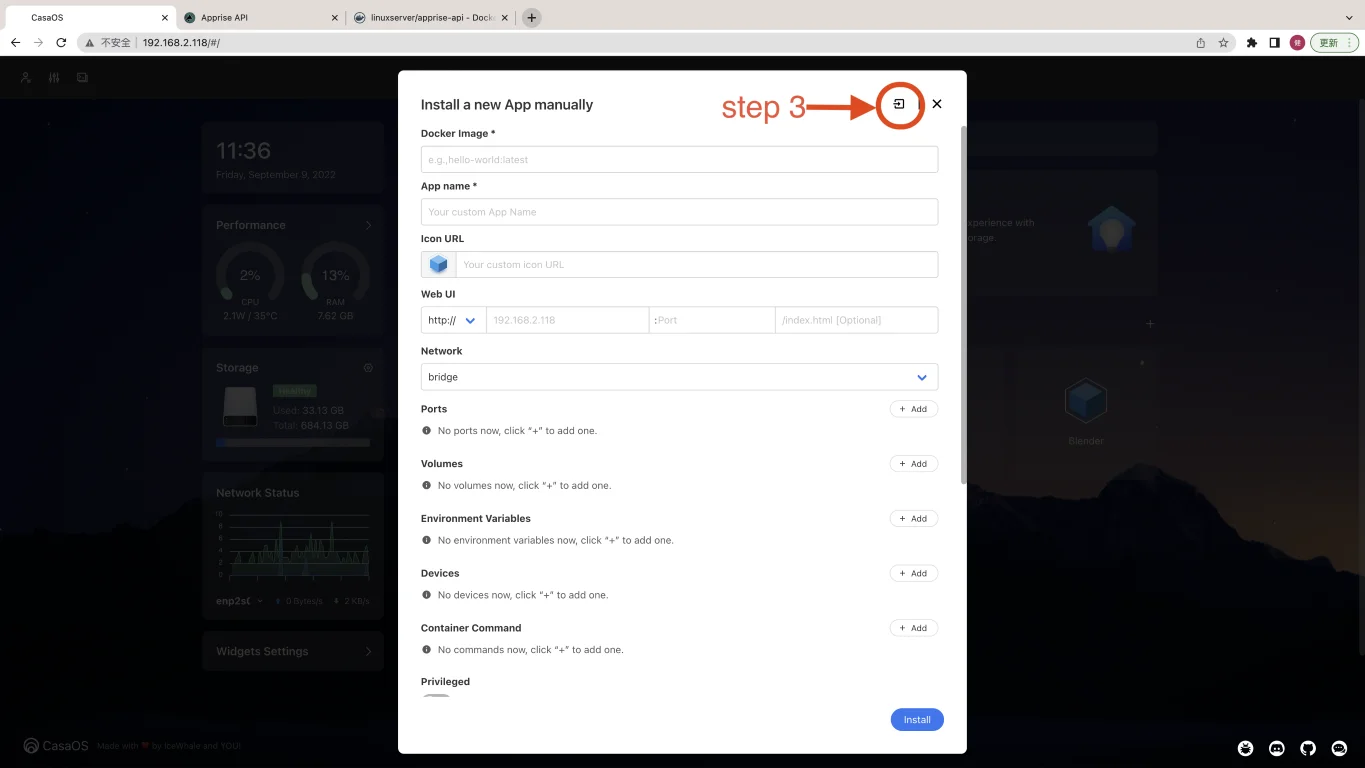Image resolution: width=1365 pixels, height=768 pixels.
Task: Click the Docker Image input field
Action: [679, 160]
